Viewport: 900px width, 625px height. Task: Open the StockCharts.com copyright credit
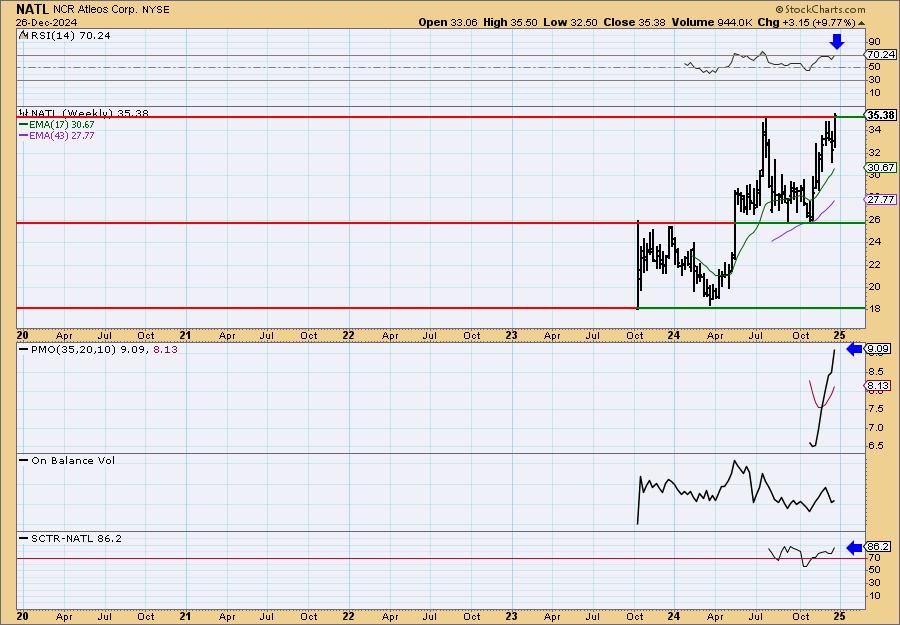[820, 9]
